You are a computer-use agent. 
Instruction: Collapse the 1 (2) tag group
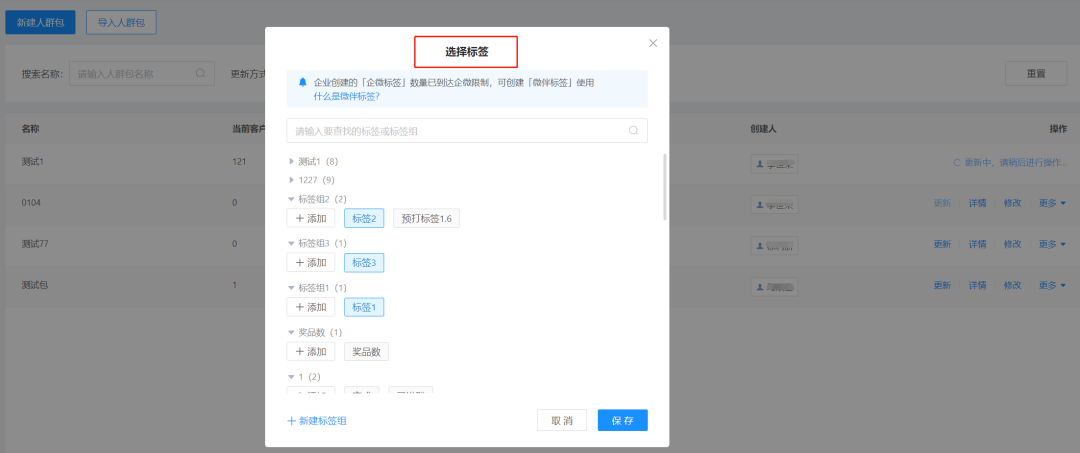pos(291,377)
